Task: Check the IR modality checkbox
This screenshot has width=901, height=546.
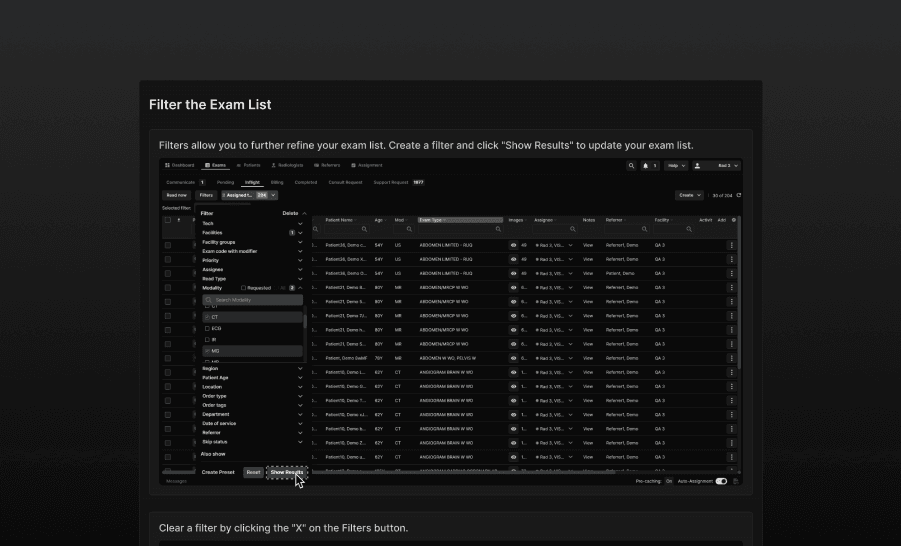Action: (207, 340)
